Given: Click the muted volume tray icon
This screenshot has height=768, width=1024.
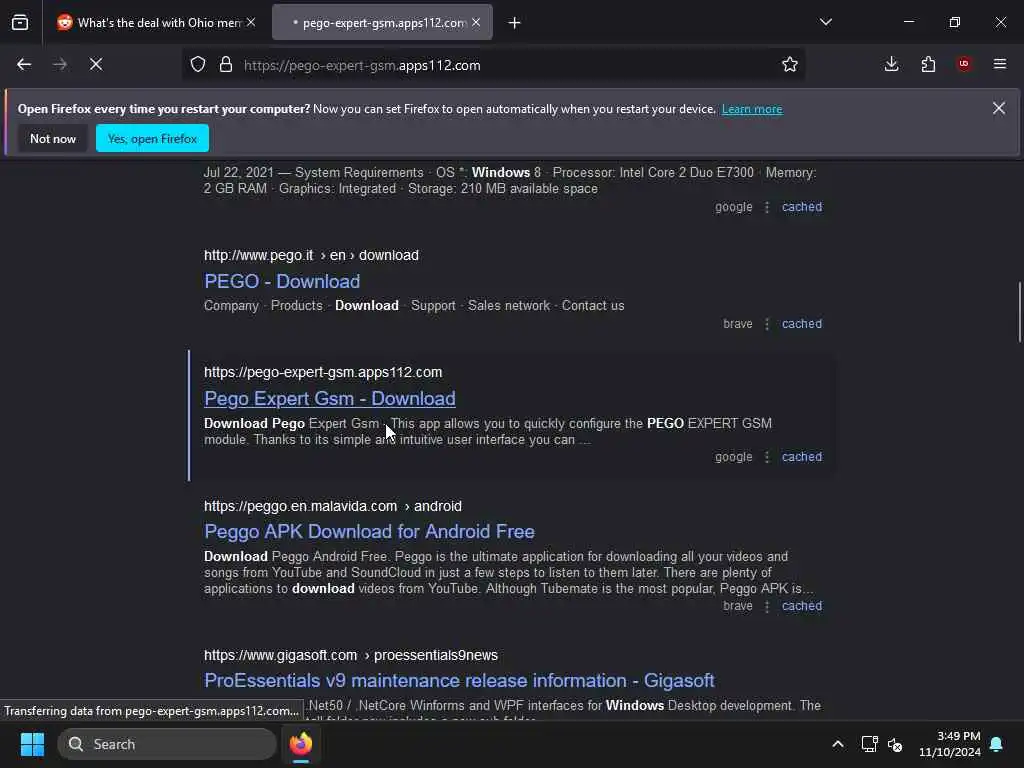Looking at the screenshot, I should [x=895, y=744].
